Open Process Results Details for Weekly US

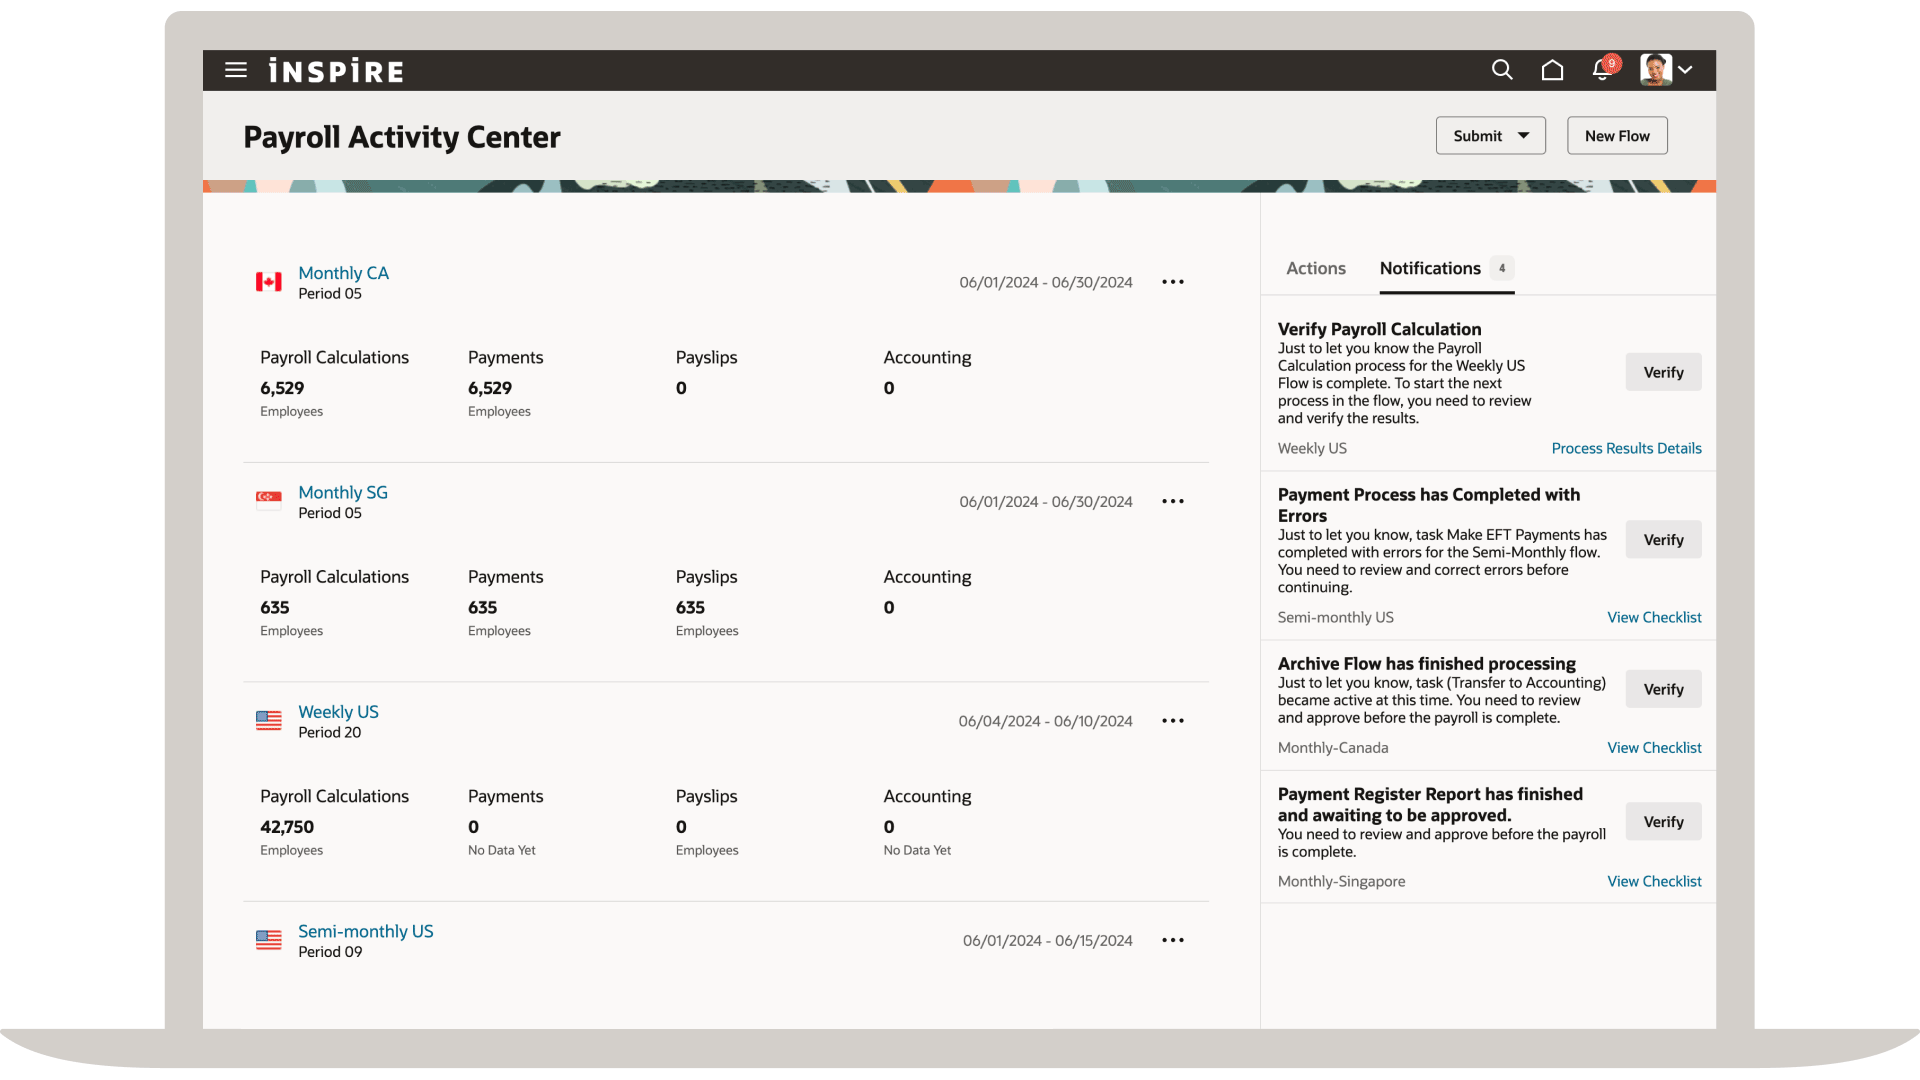point(1626,448)
